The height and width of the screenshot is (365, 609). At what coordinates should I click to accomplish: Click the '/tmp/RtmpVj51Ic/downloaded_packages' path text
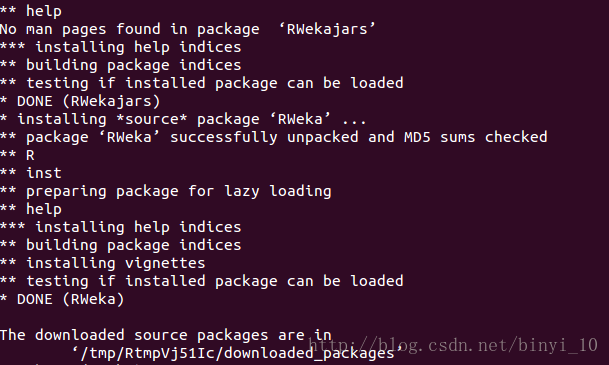point(237,353)
